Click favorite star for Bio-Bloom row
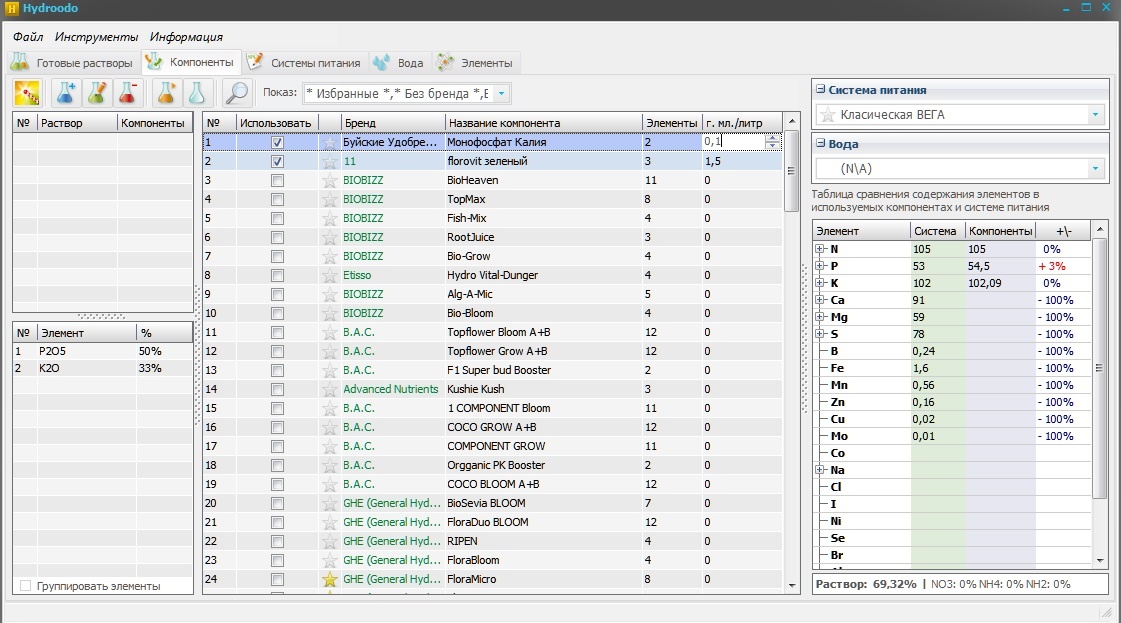The width and height of the screenshot is (1121, 623). [329, 313]
